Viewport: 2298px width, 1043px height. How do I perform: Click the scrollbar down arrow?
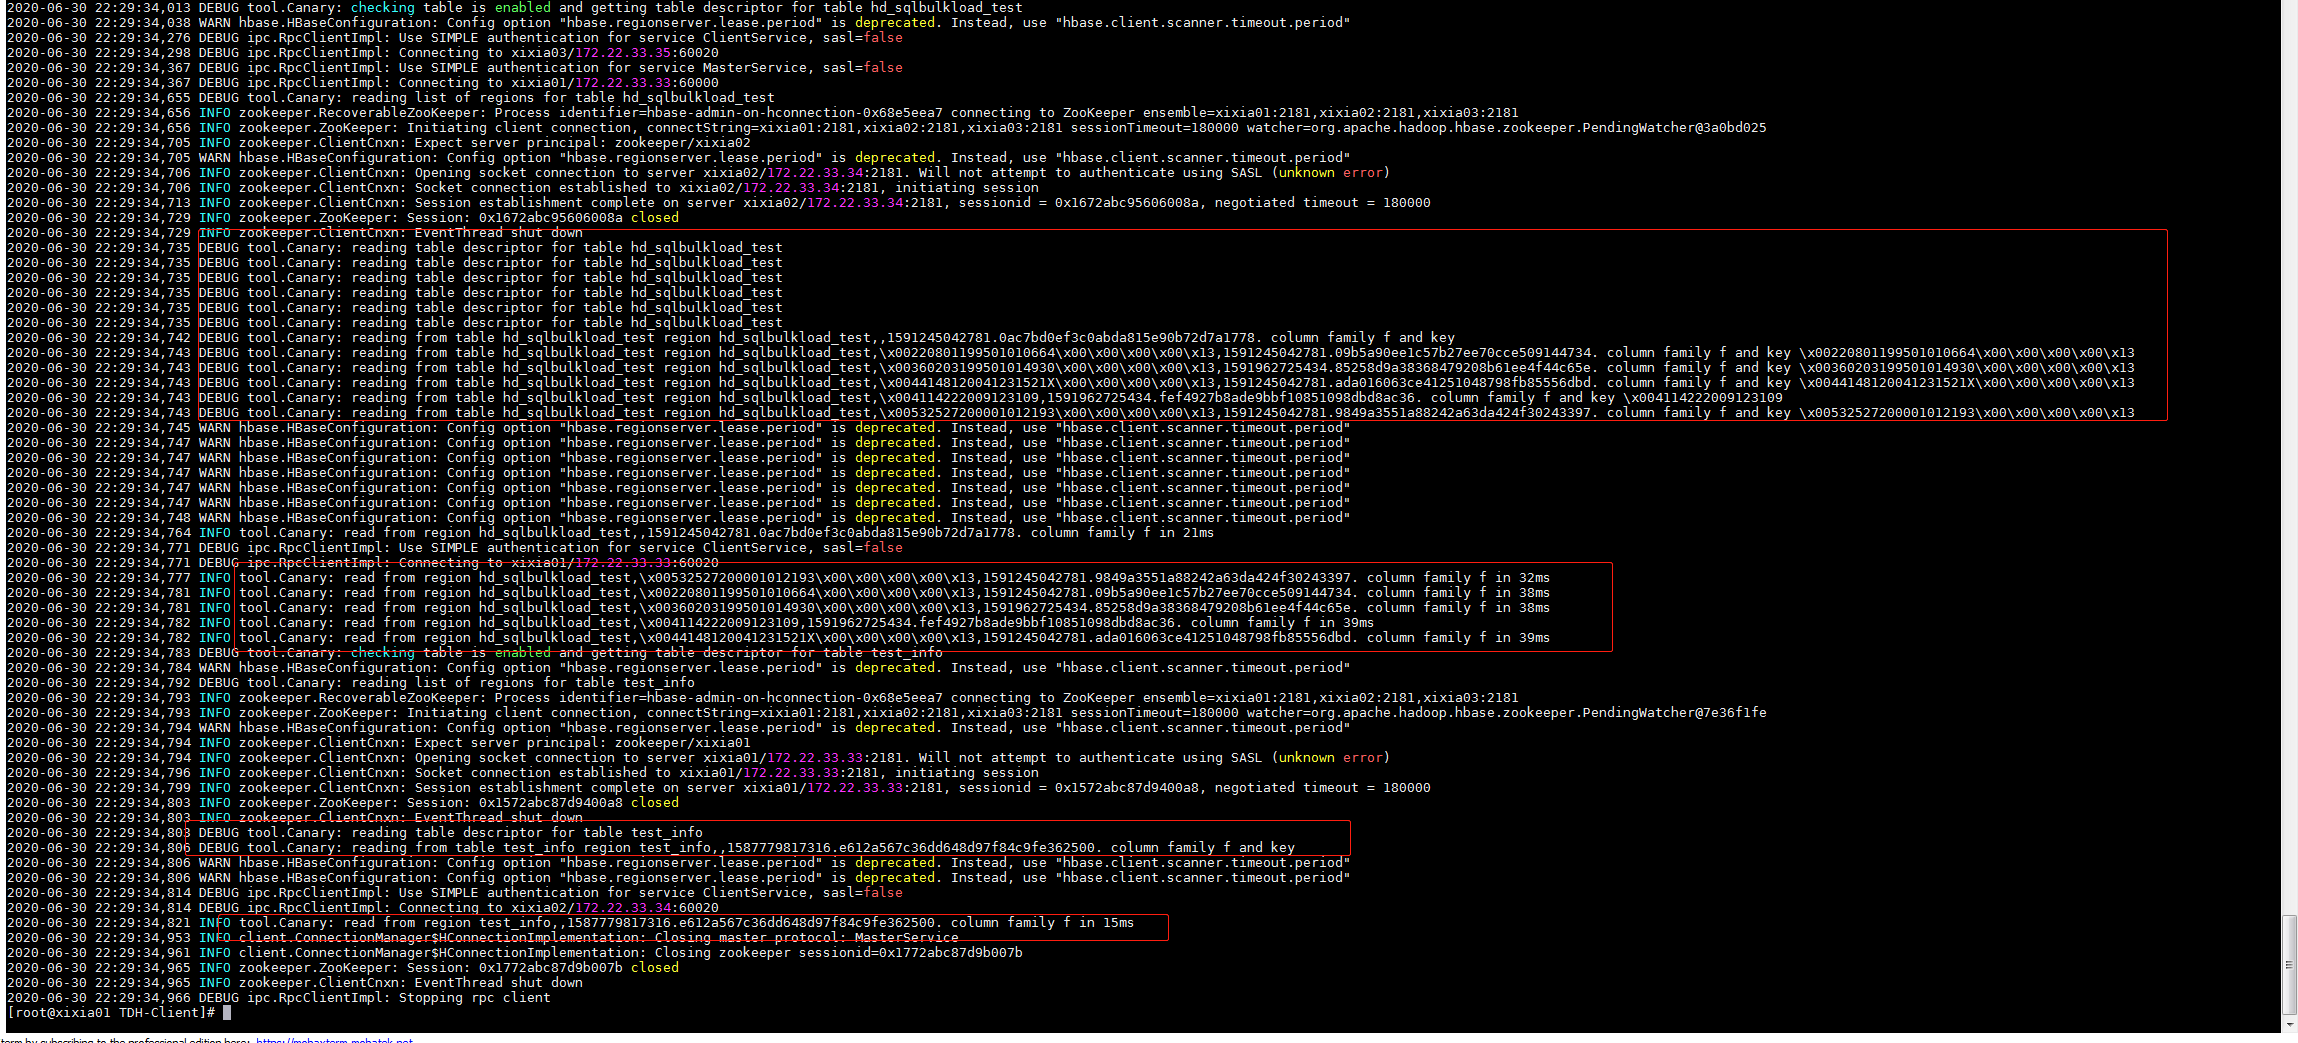(x=2289, y=1024)
